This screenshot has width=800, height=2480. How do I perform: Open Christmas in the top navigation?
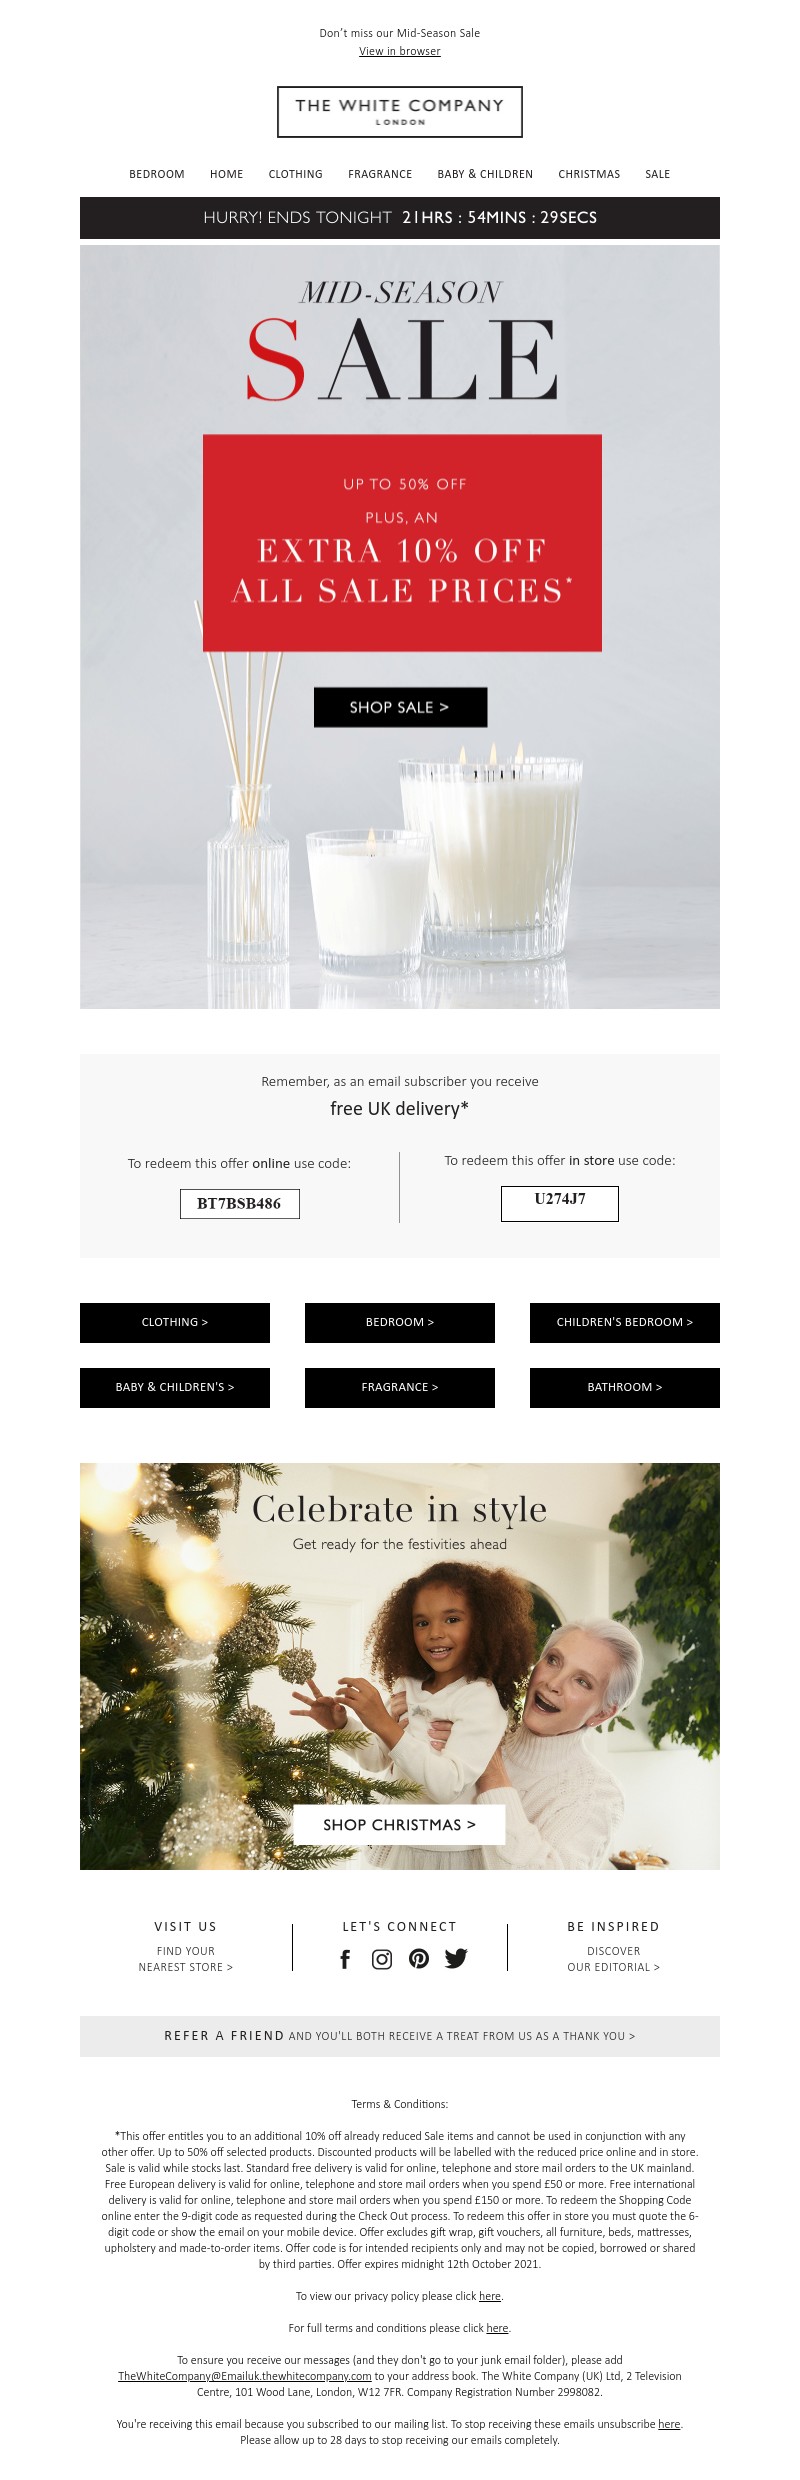pos(589,174)
